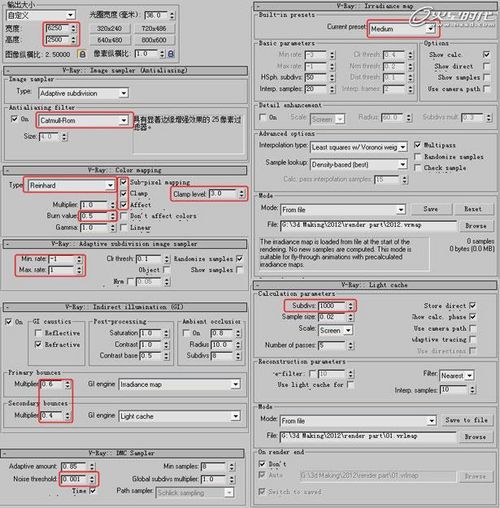500x508 pixels.
Task: Open the Light cache Filter Nearest dropdown
Action: [469, 376]
